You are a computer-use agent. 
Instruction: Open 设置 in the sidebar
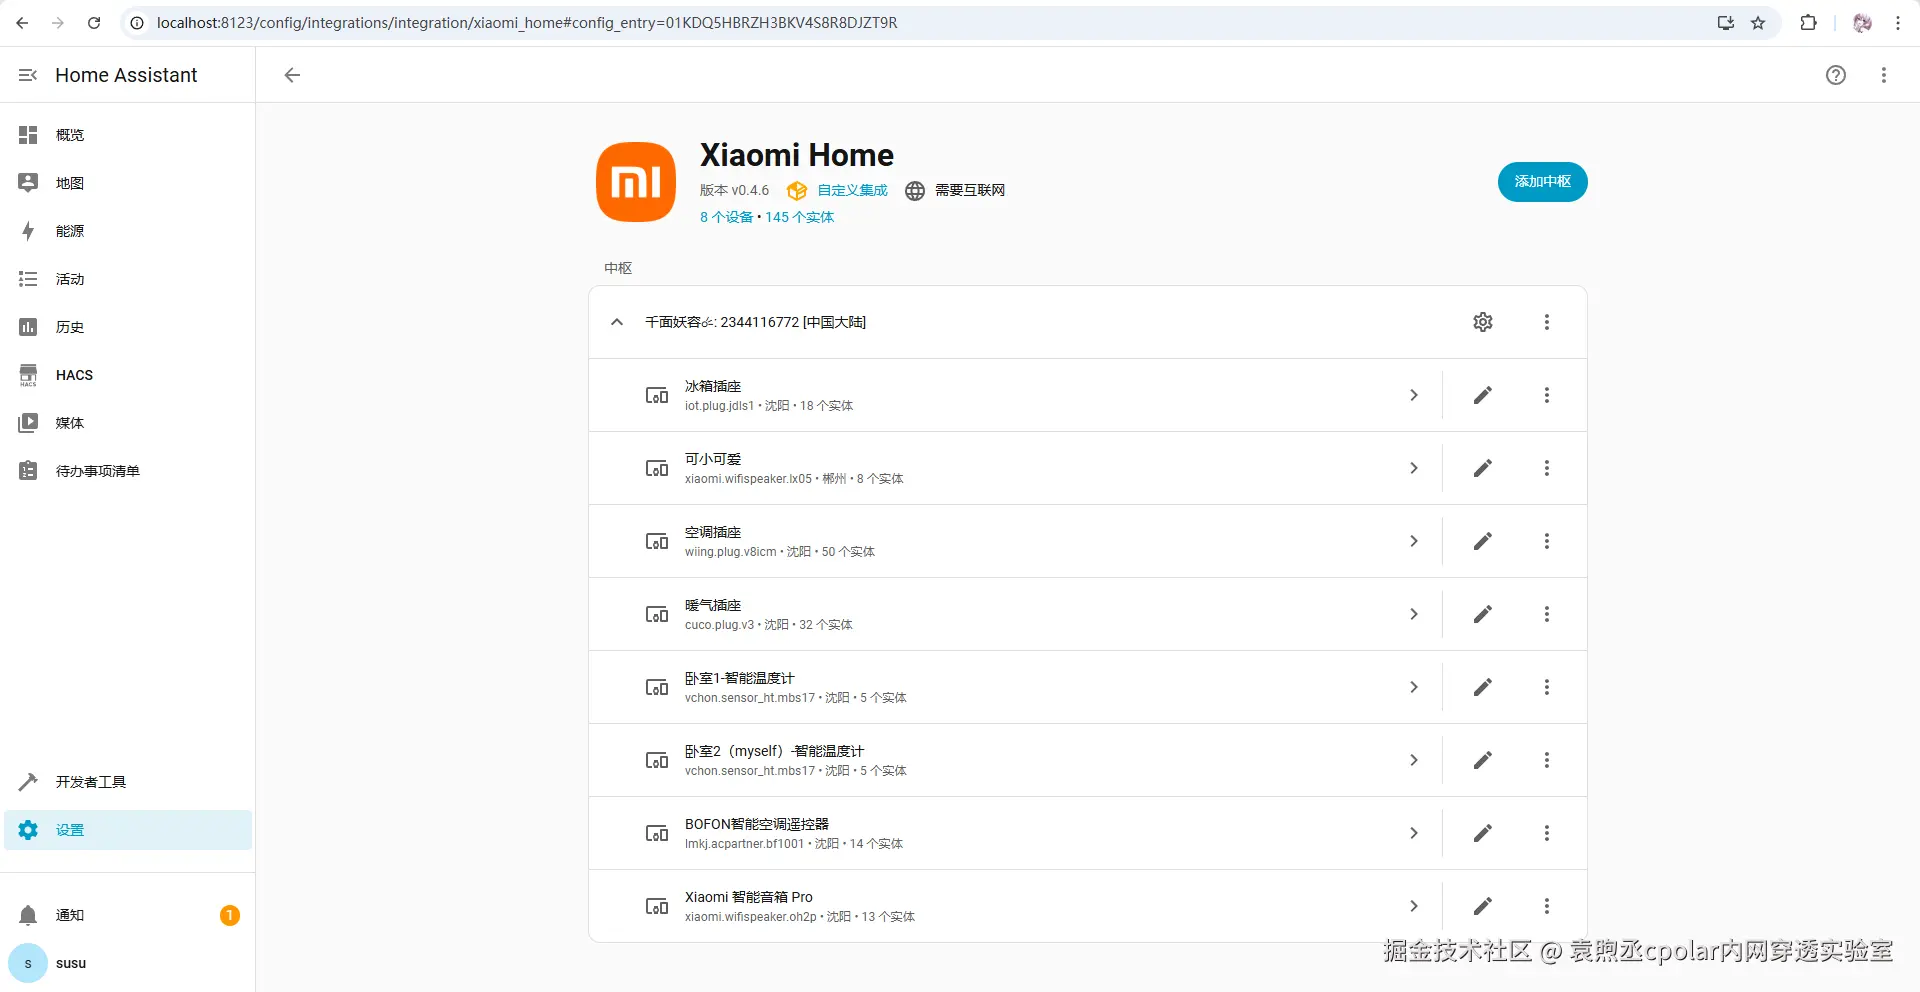pyautogui.click(x=128, y=830)
